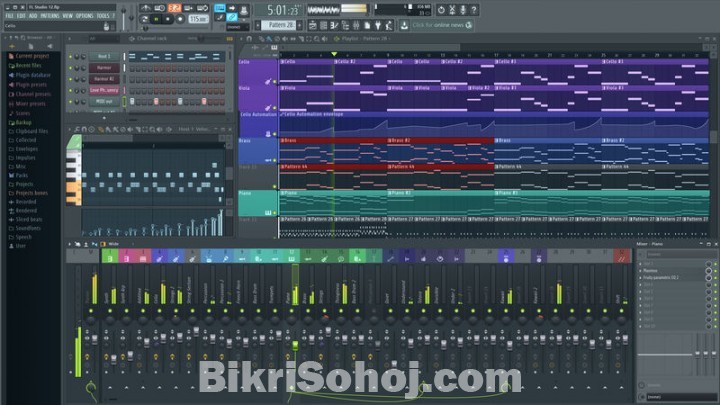Screen dimensions: 720x405
Task: Click the piano roll magnet snap icon
Action: (x=84, y=129)
